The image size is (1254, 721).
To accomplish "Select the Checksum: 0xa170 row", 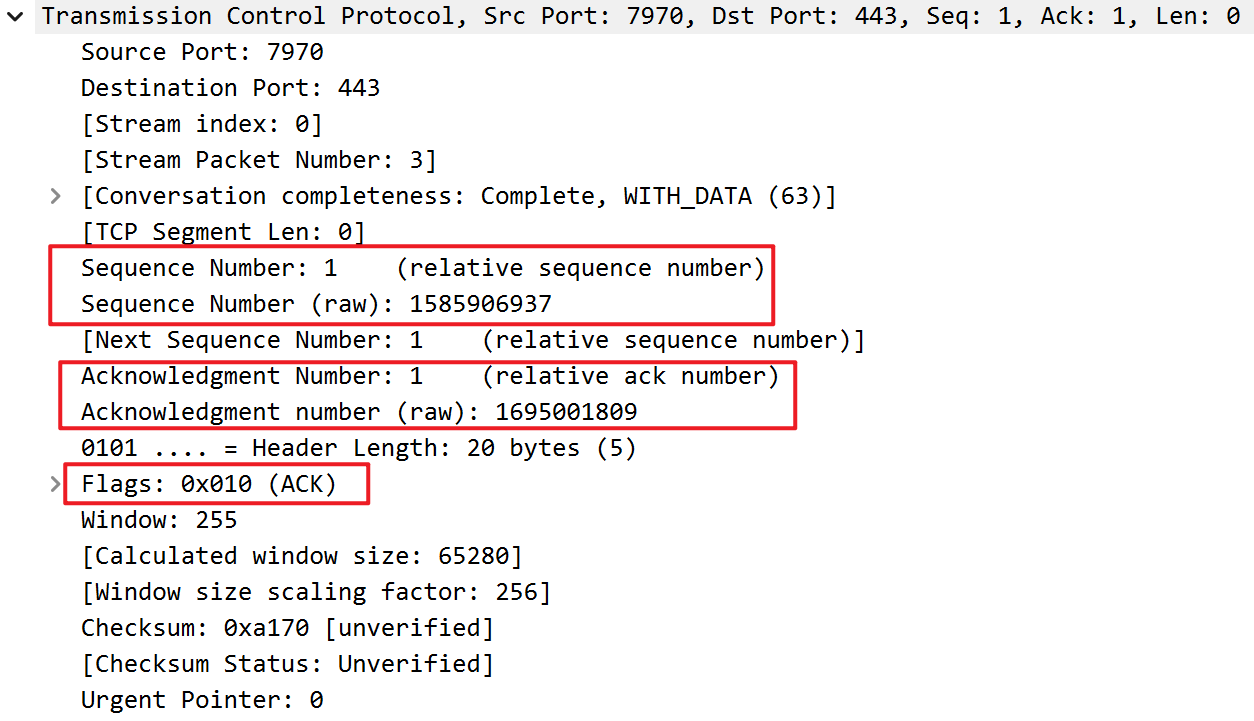I will 287,628.
